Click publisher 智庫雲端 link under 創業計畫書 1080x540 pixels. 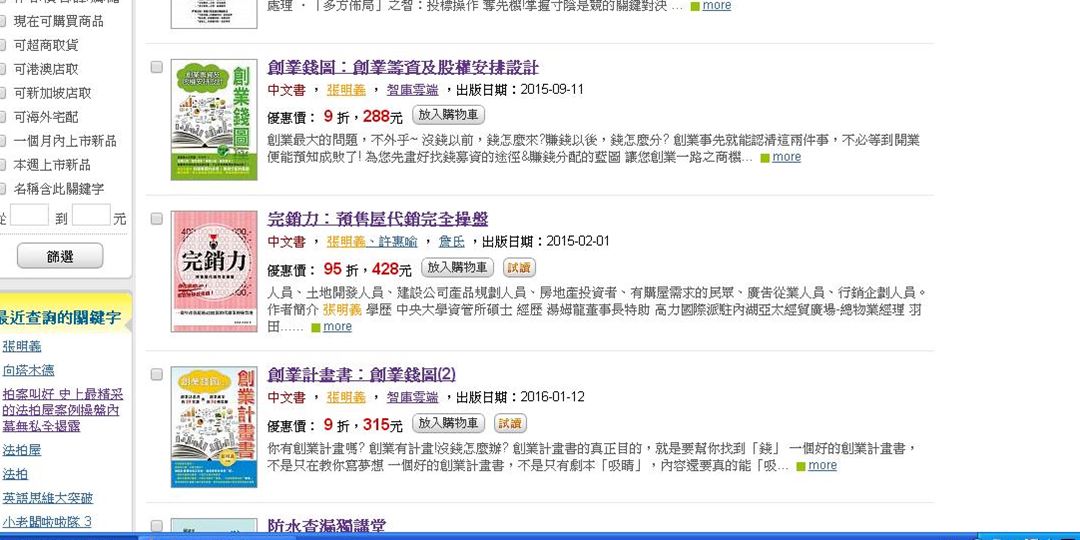tap(413, 397)
